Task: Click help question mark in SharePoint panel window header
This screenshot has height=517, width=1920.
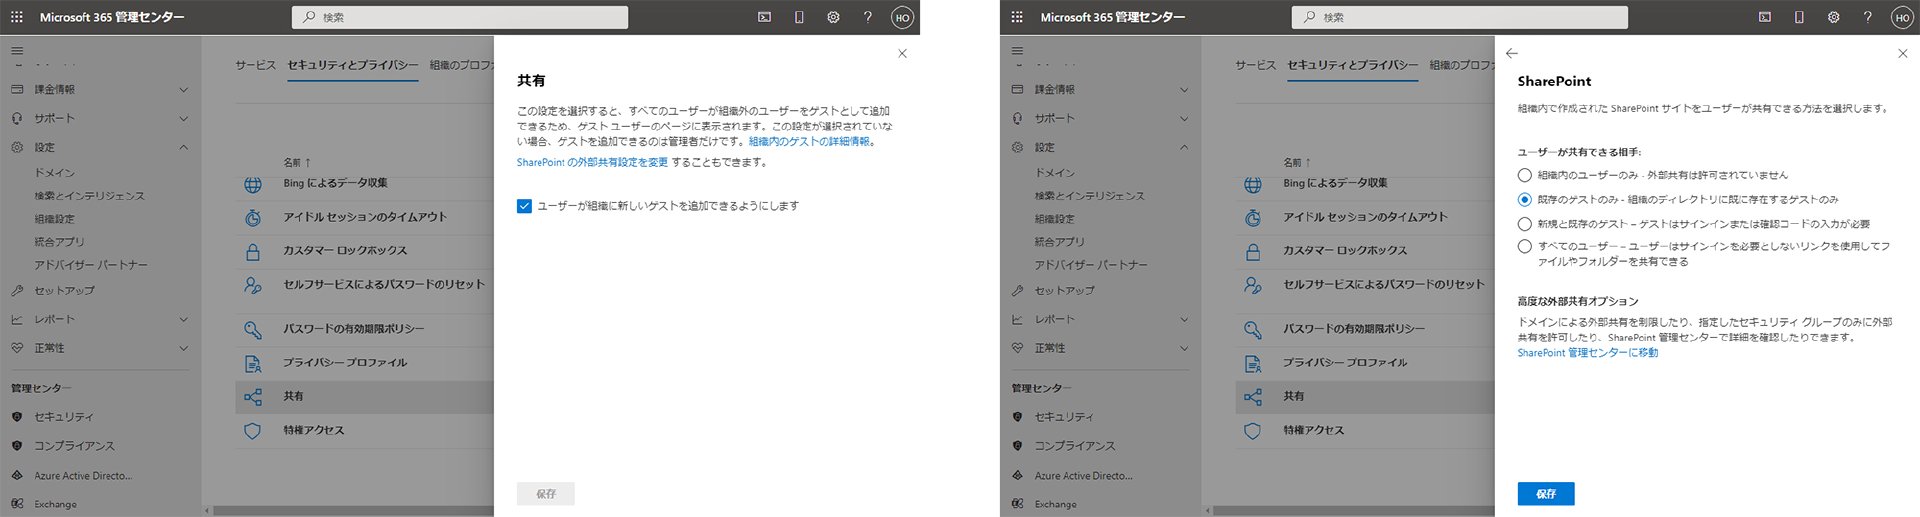Action: [1867, 17]
